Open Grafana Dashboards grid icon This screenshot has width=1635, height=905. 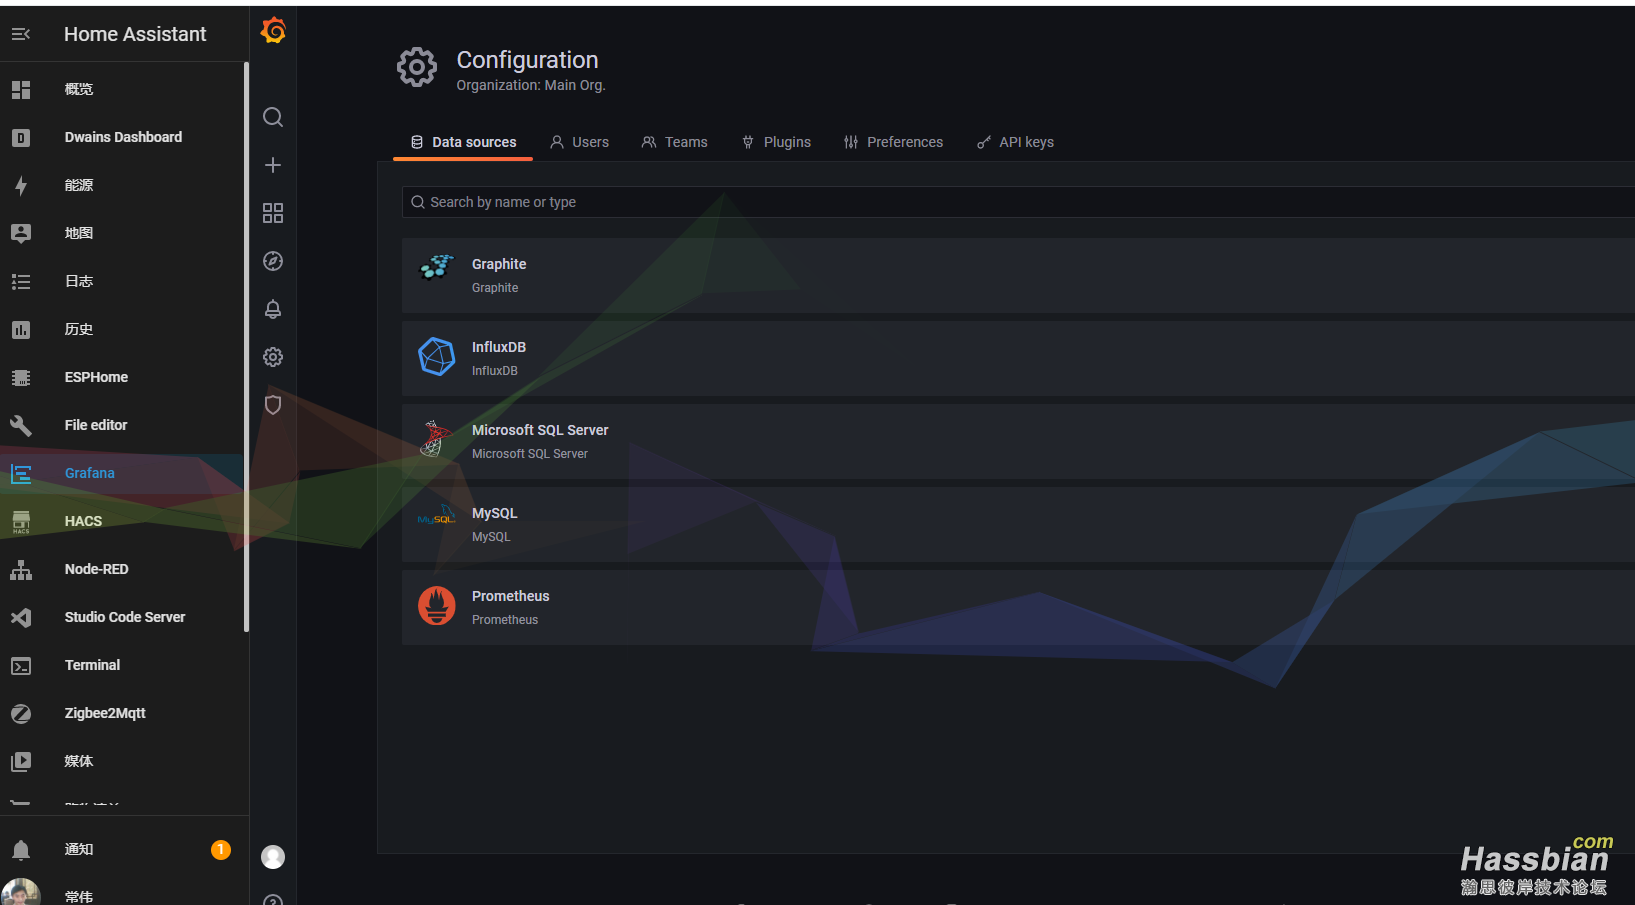click(273, 213)
